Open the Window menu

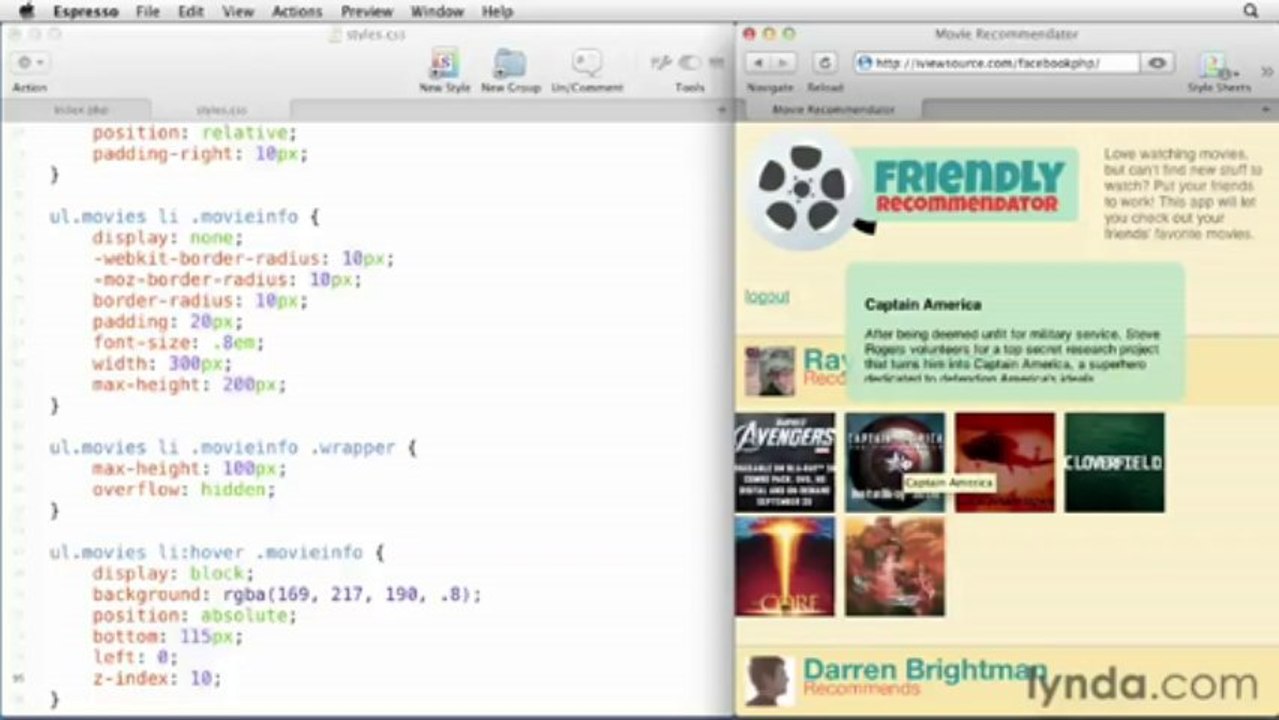tap(437, 11)
